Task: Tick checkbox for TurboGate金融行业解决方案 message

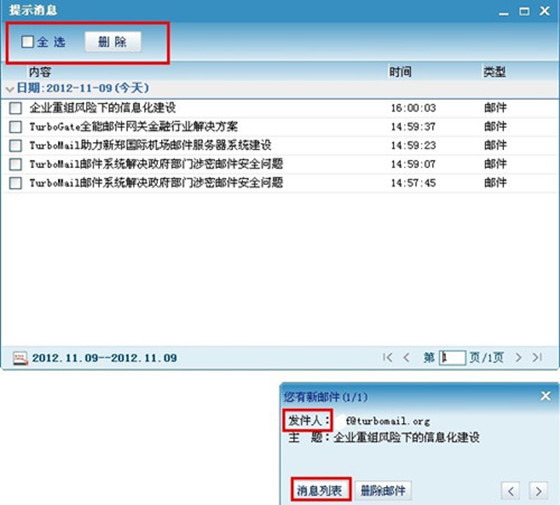Action: point(15,126)
